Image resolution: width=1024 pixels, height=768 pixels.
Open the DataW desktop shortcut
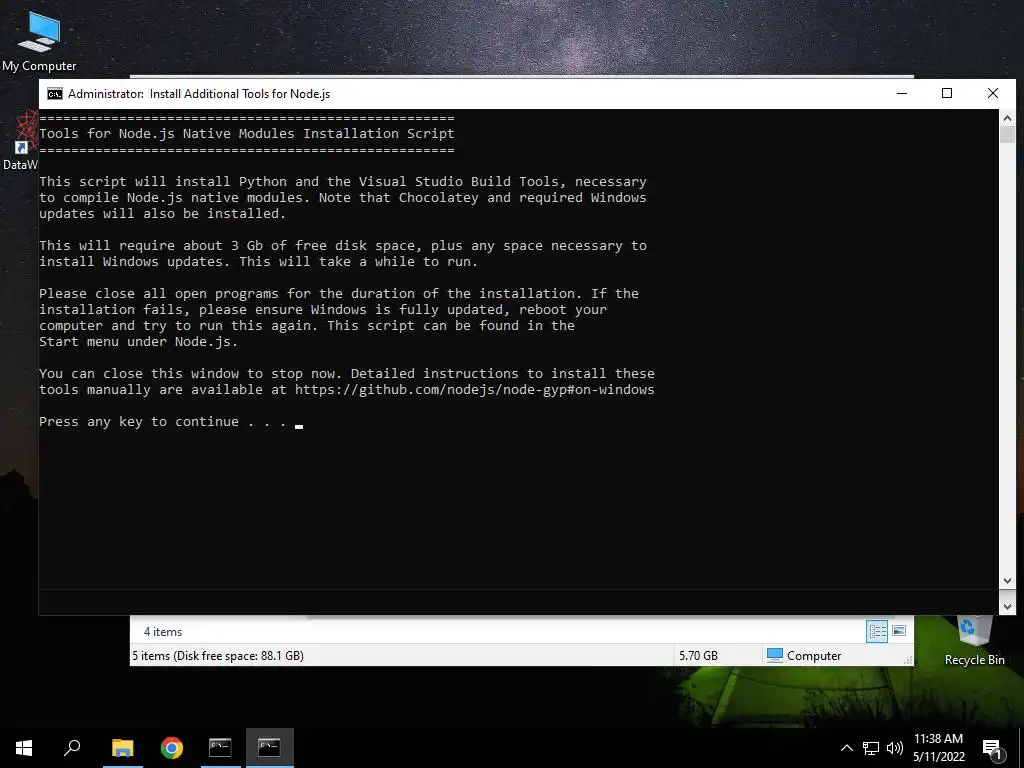(20, 141)
